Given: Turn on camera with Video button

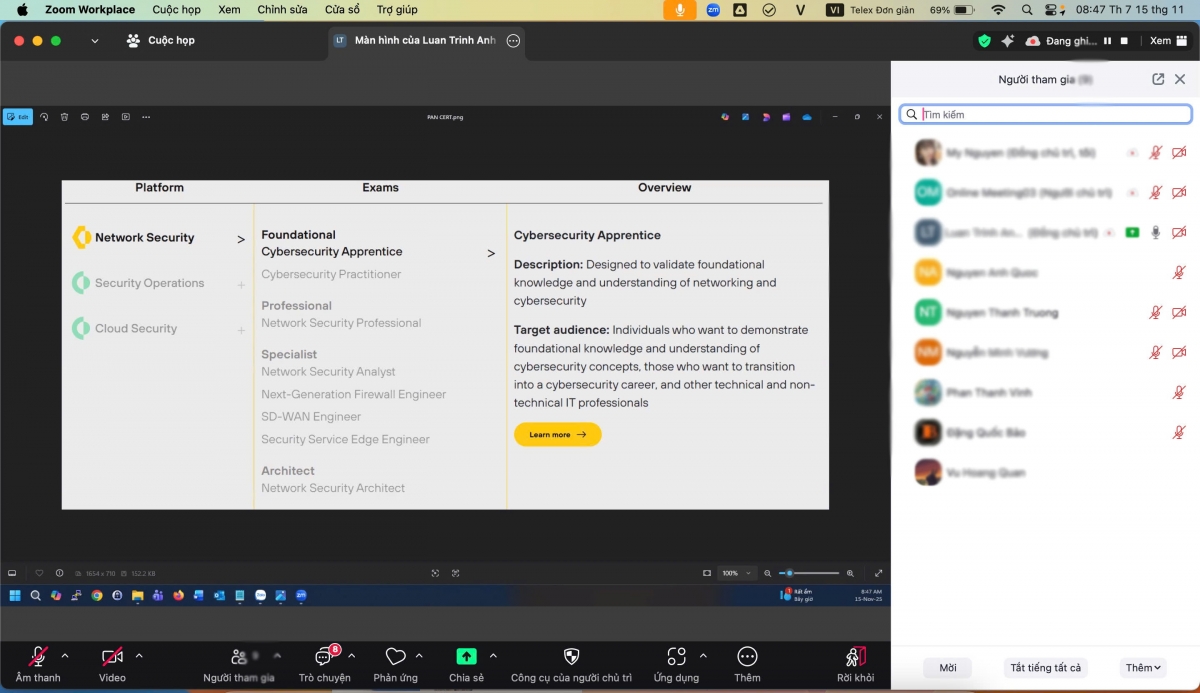Looking at the screenshot, I should (112, 656).
